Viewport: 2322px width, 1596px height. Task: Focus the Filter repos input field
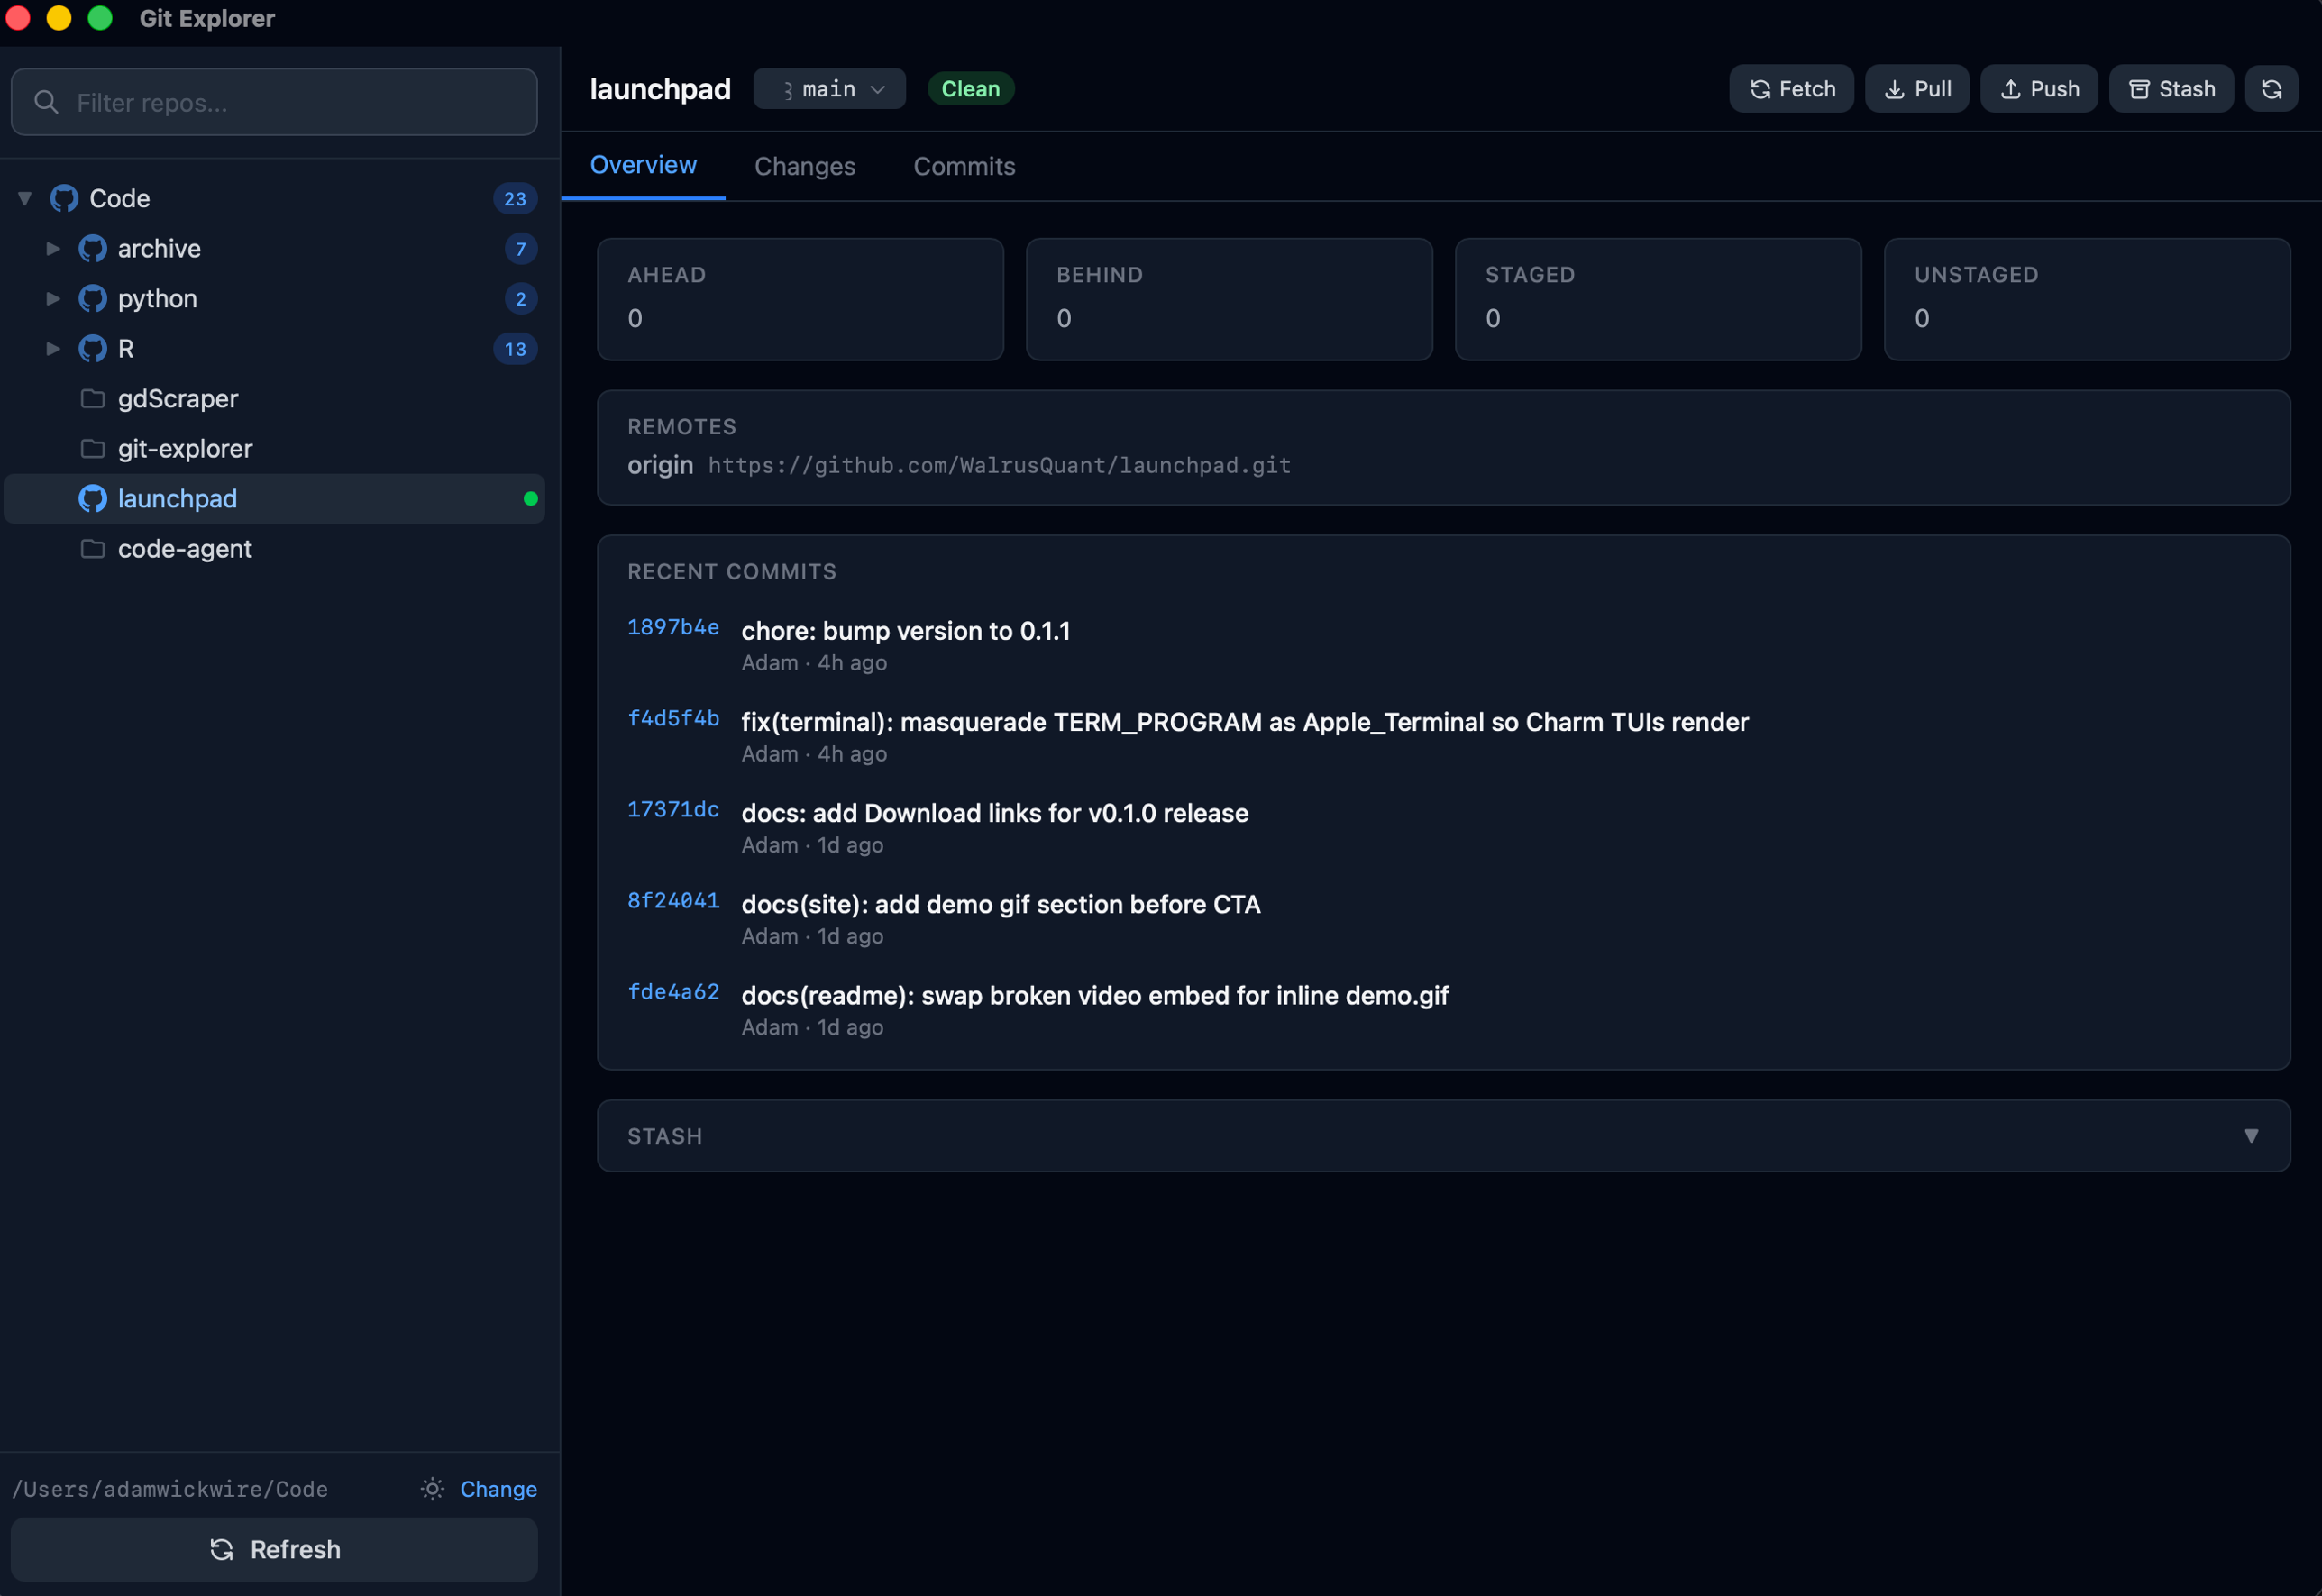point(274,102)
